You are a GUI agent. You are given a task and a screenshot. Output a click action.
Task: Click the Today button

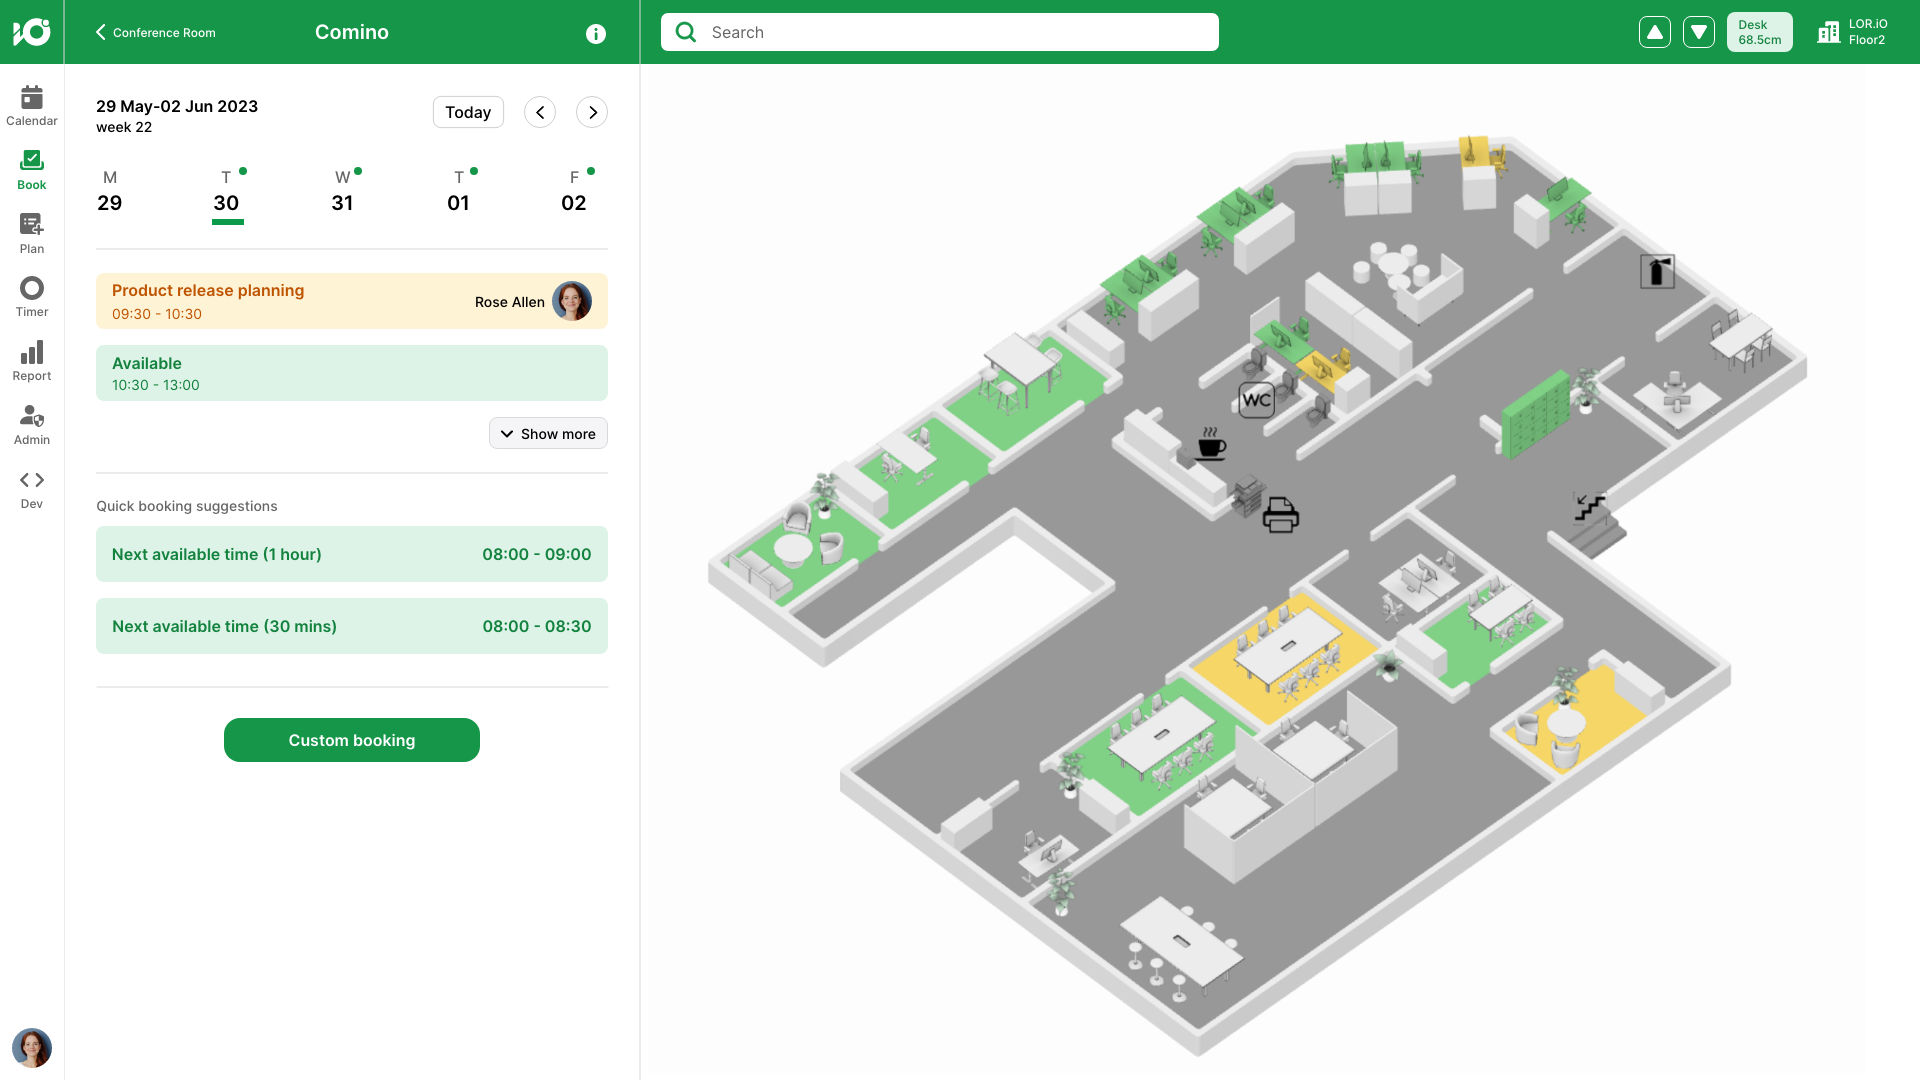coord(468,112)
